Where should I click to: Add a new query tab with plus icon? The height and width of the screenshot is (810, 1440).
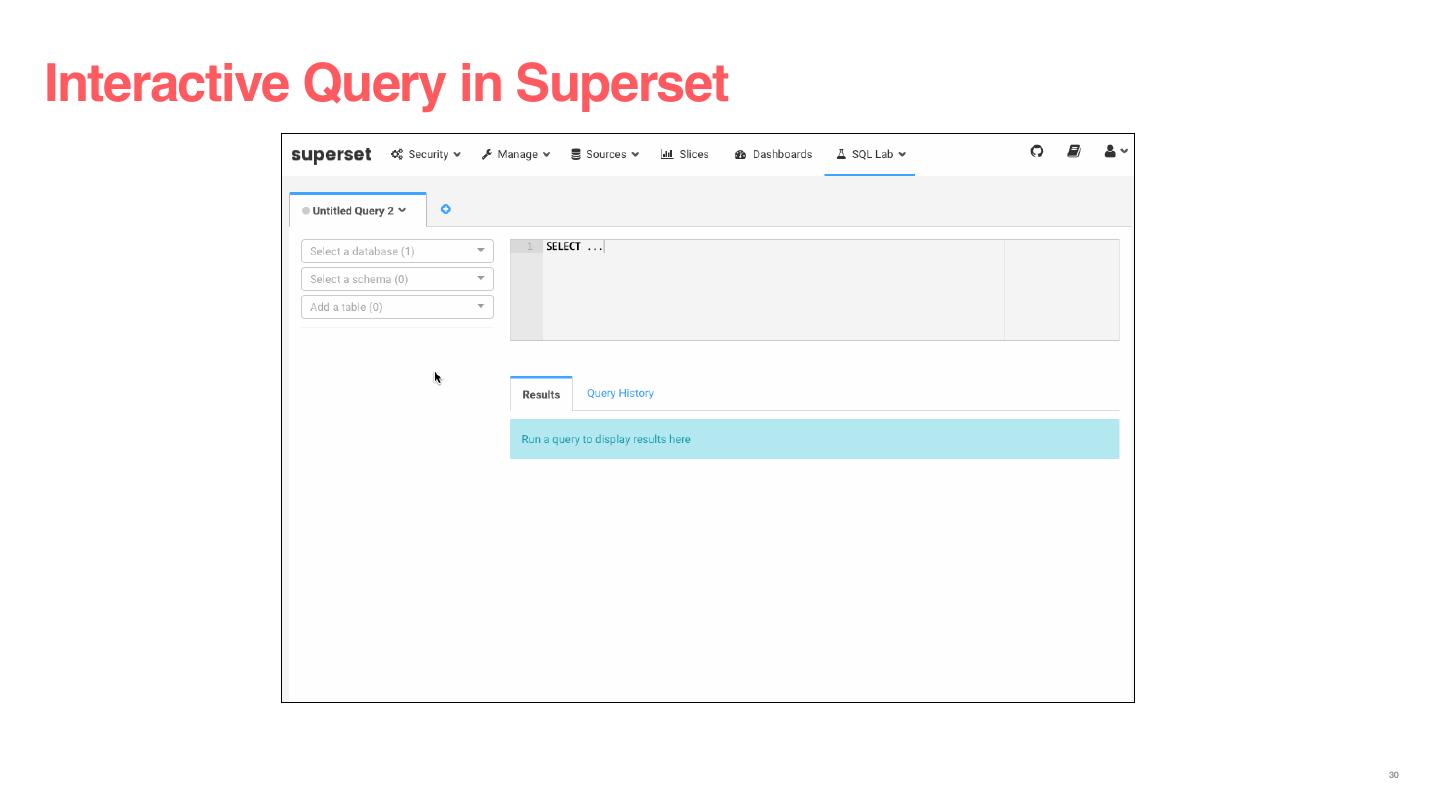pos(446,209)
